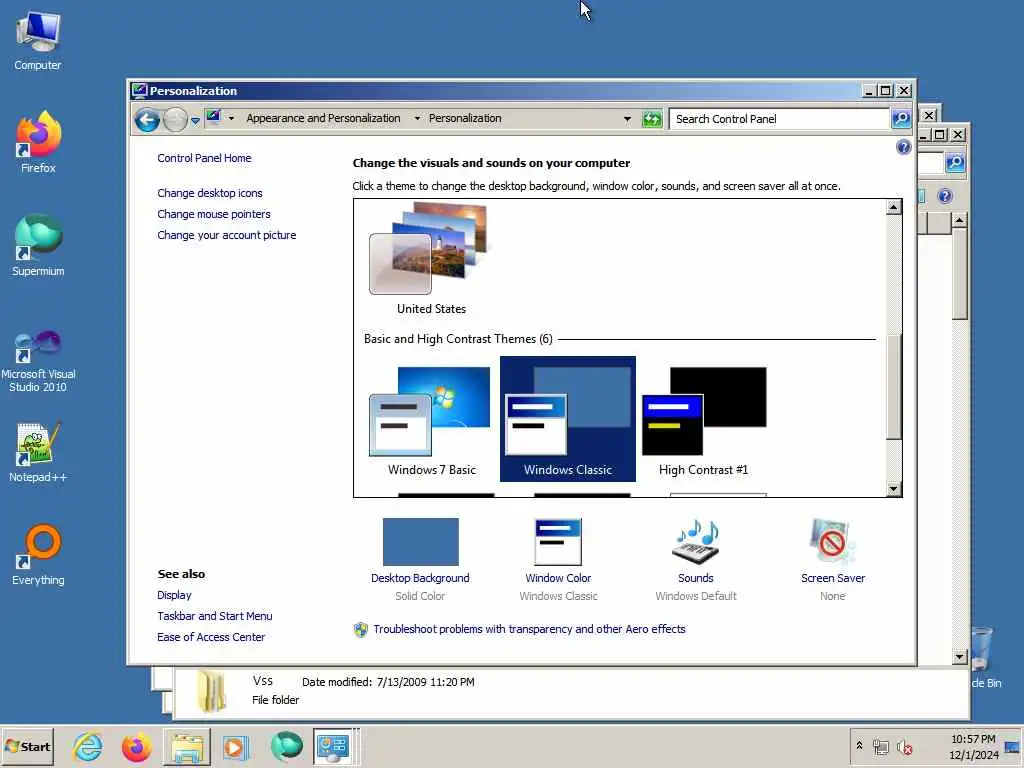Viewport: 1024px width, 768px height.
Task: Show hidden tray icons arrow
Action: [x=859, y=745]
